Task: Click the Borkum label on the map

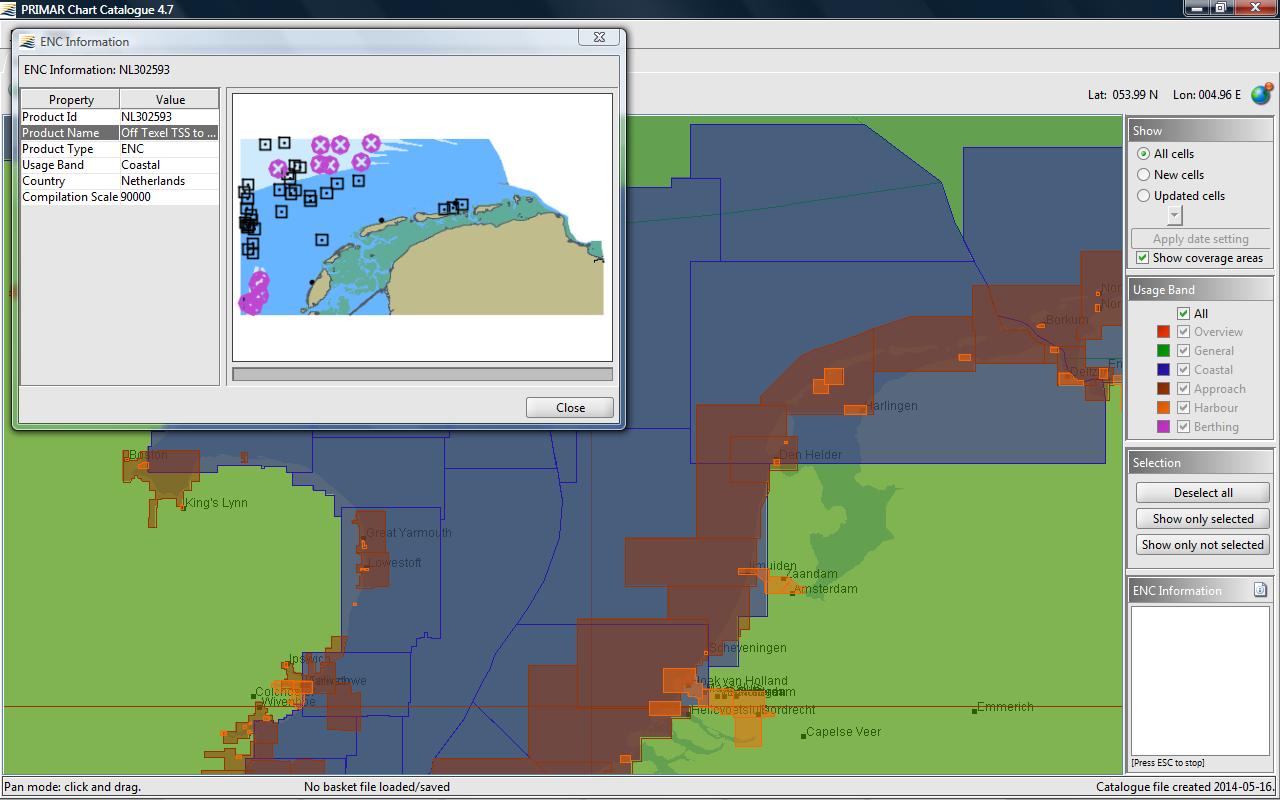Action: (x=1067, y=321)
